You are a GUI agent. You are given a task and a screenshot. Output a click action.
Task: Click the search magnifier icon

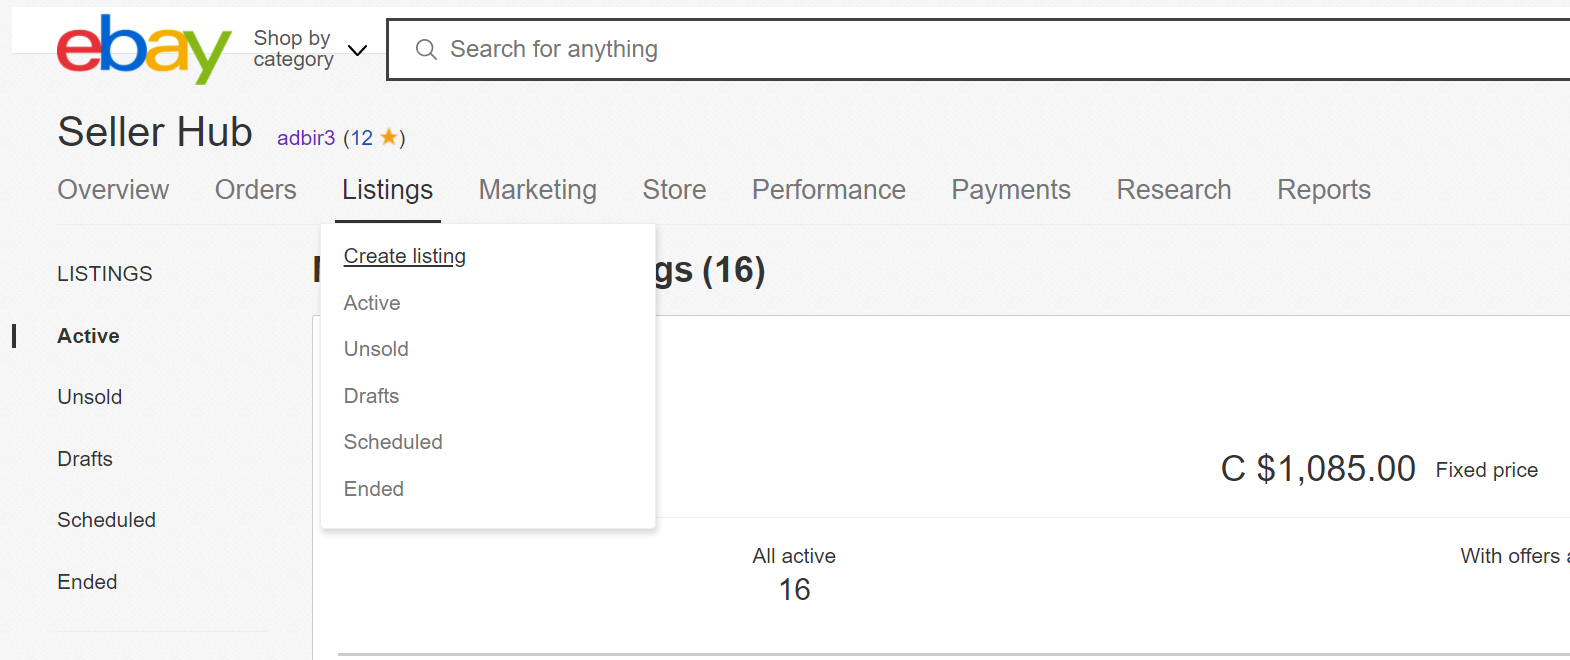426,49
